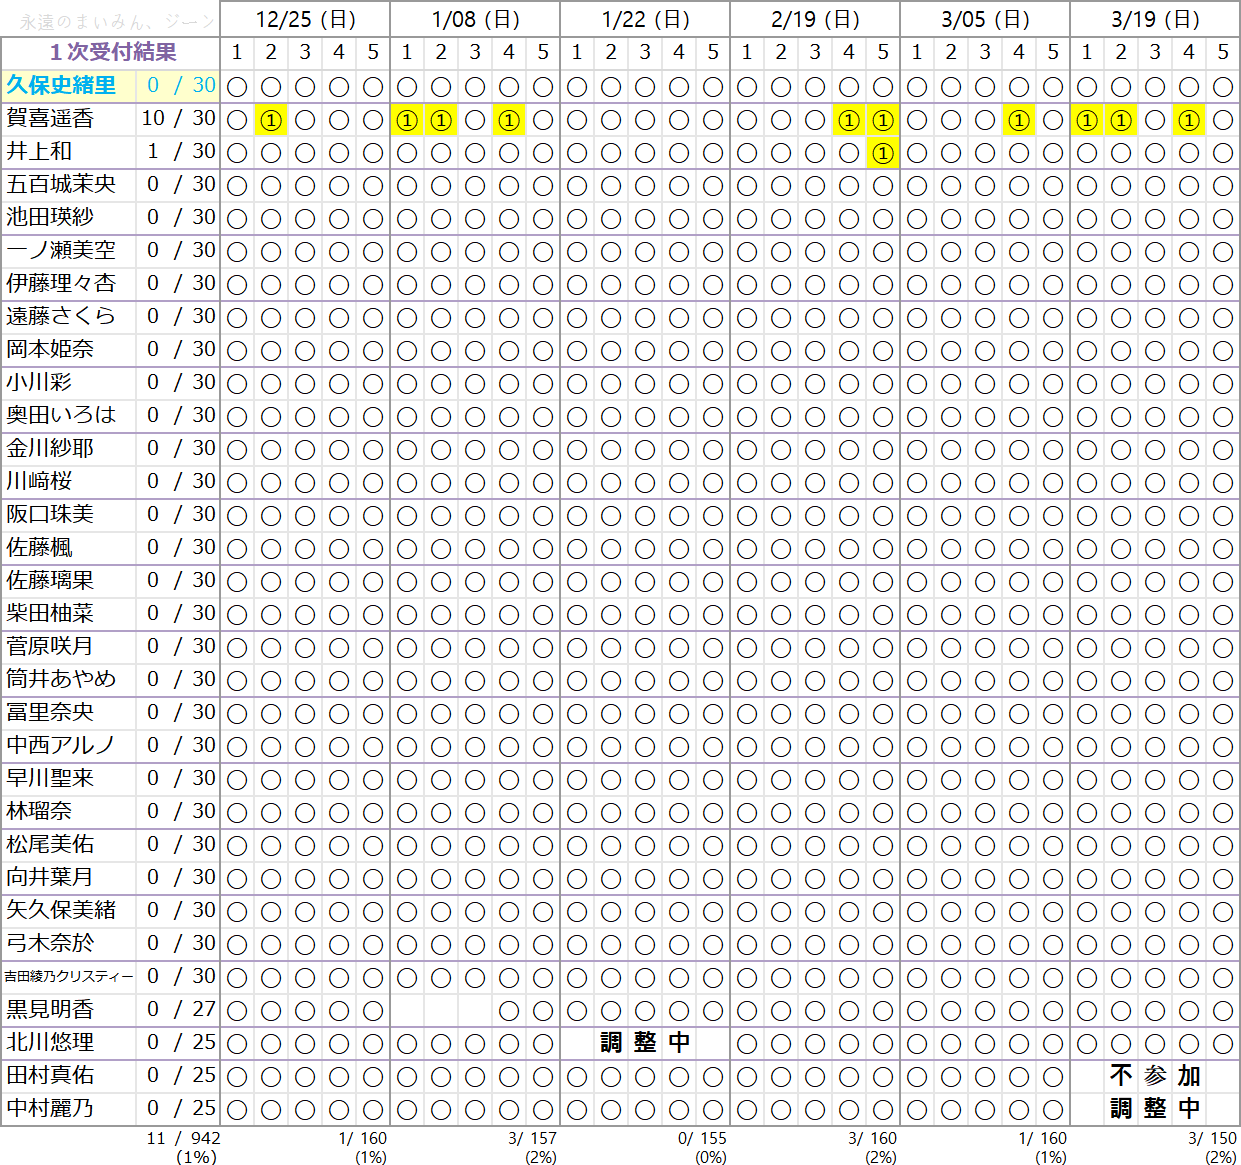Click the name 阪口珠美
1241x1165 pixels.
pyautogui.click(x=50, y=514)
